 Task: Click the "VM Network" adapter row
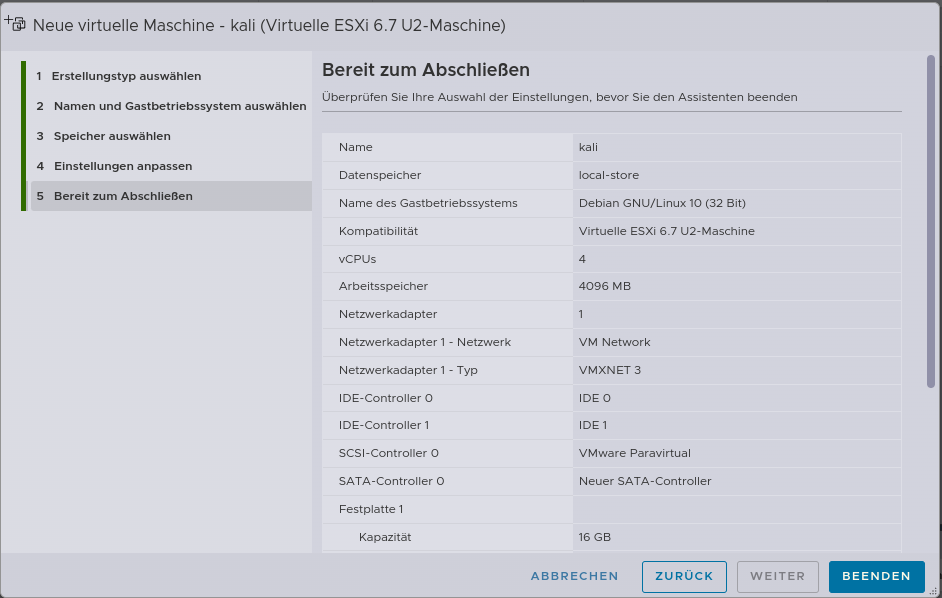tap(614, 342)
